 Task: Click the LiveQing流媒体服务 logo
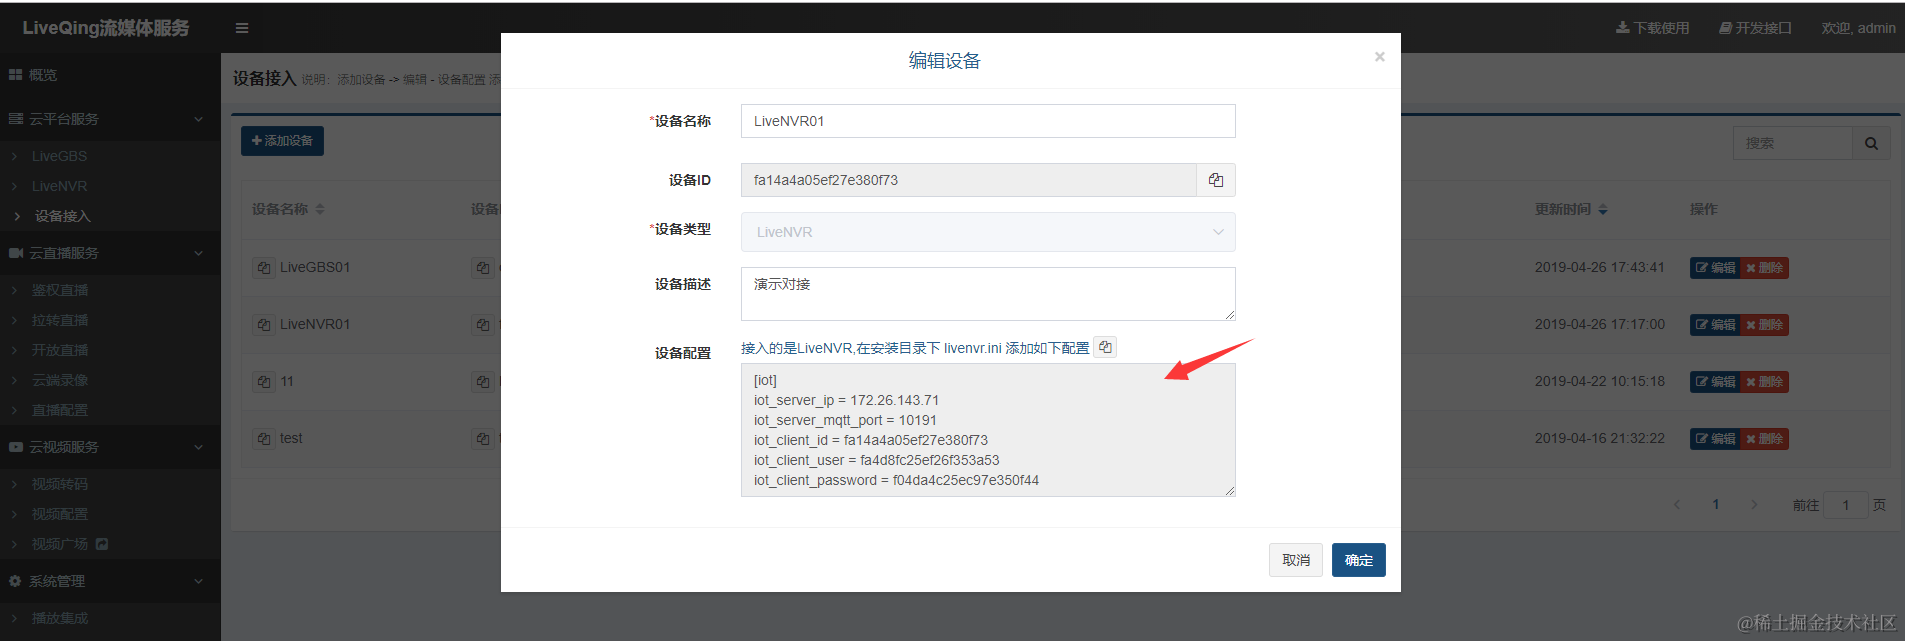pyautogui.click(x=106, y=28)
